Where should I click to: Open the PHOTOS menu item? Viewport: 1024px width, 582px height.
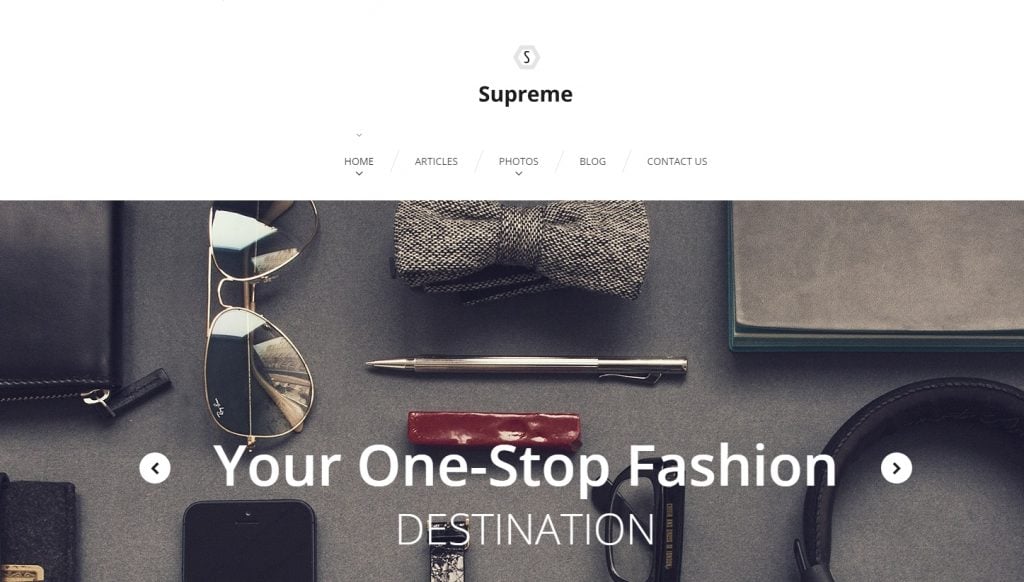(x=519, y=161)
